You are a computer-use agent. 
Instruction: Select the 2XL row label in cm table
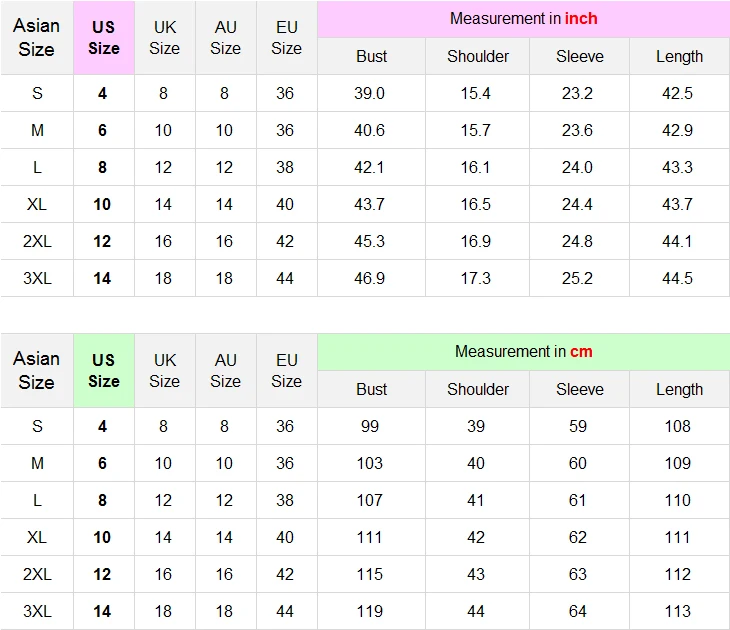[37, 574]
